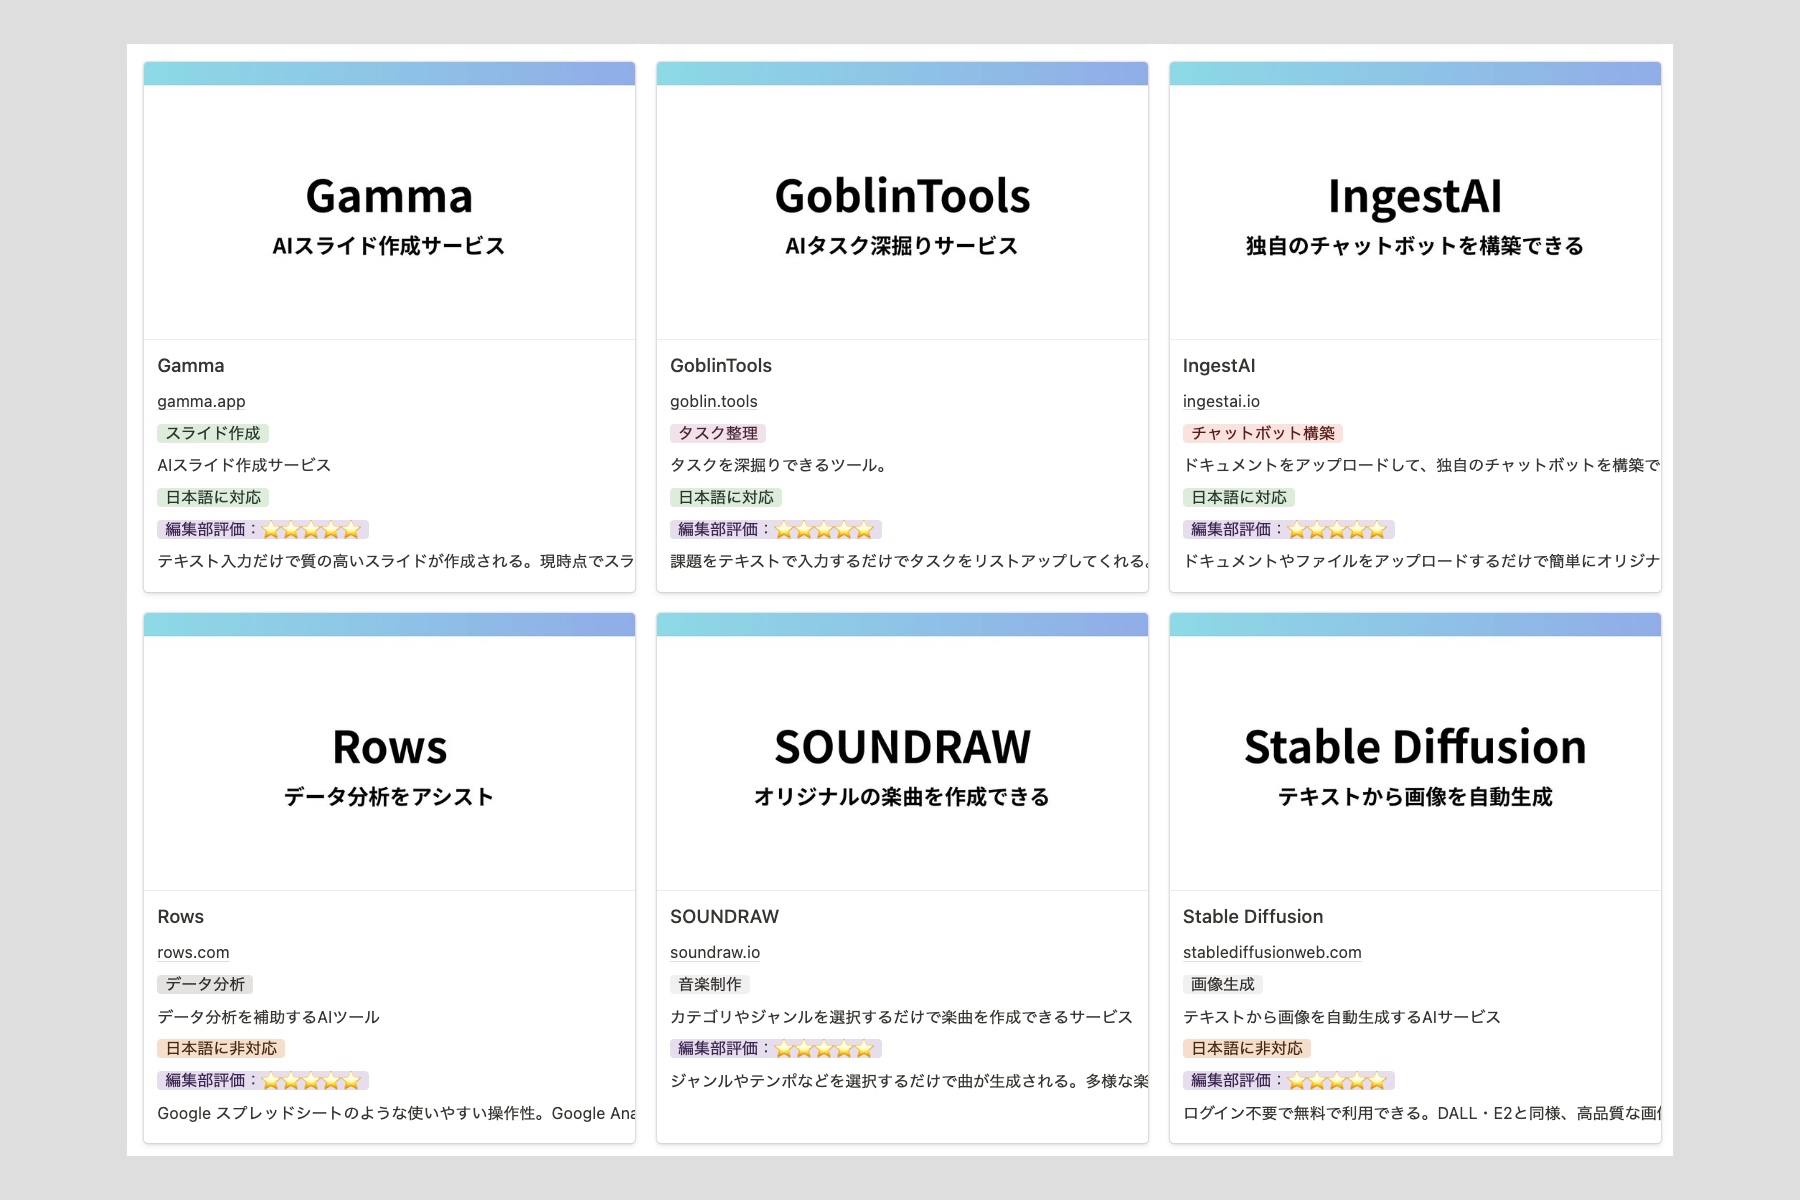Click the IngestAI title text below cover
Screen dimensions: 1800x1200
pos(1219,366)
